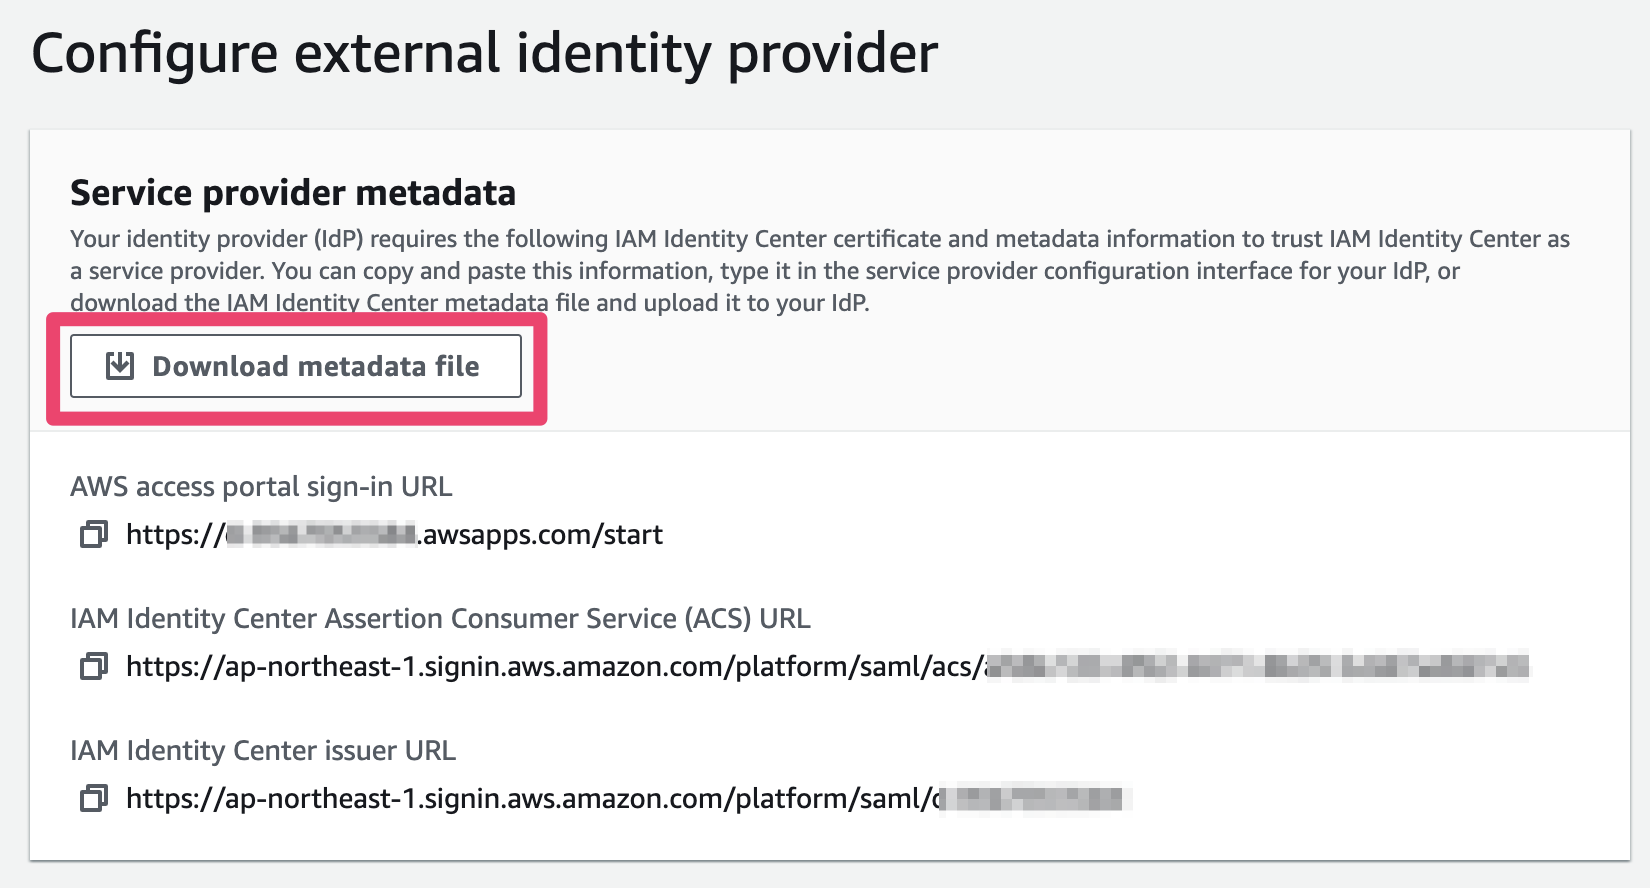Copy the AWS access portal sign-in URL
This screenshot has height=888, width=1650.
[x=94, y=534]
